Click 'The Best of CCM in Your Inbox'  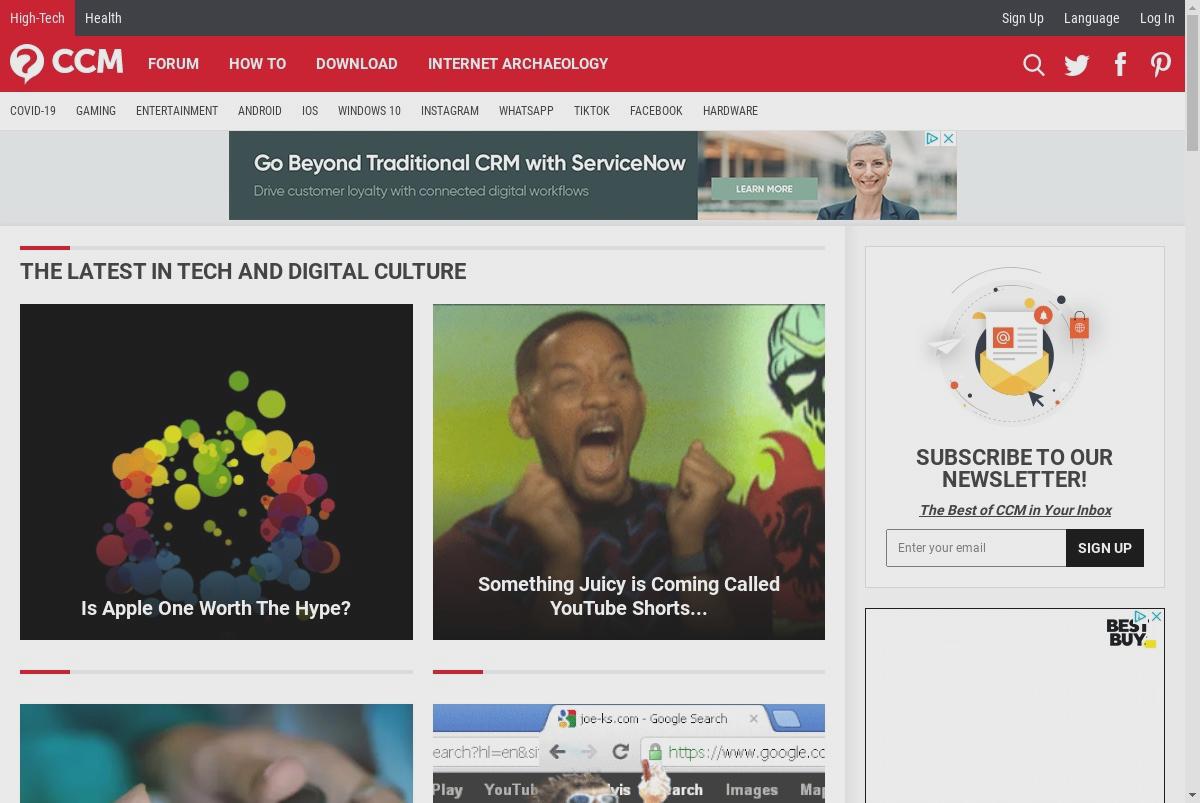1015,510
